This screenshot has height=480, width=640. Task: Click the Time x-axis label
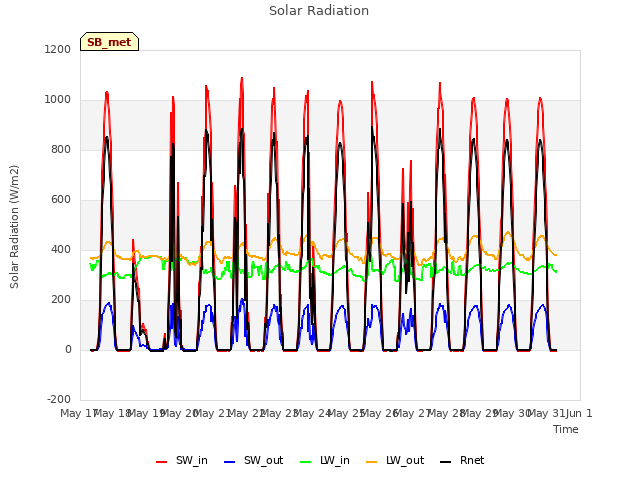pos(566,429)
